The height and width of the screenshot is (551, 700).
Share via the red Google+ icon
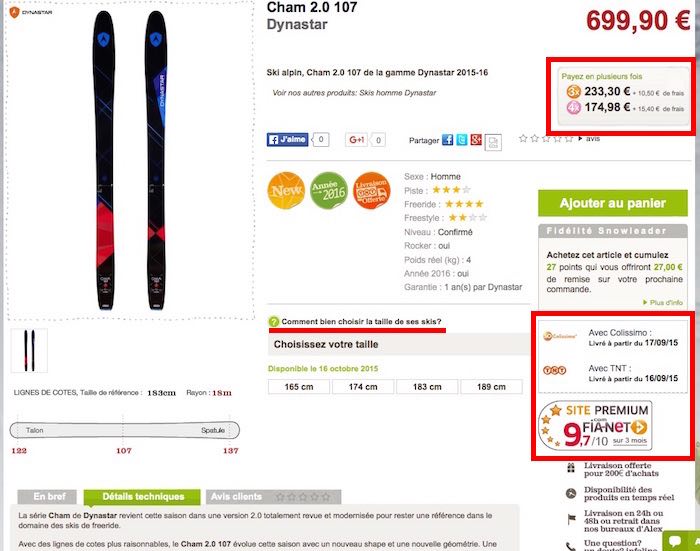point(476,140)
